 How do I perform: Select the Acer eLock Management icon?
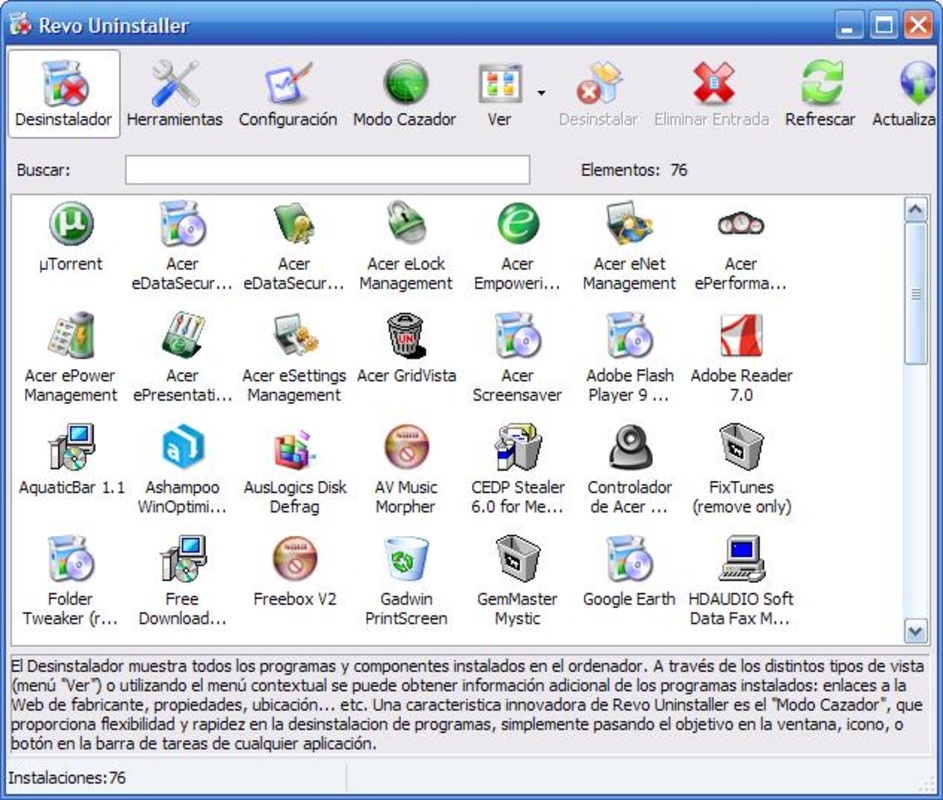click(x=406, y=223)
